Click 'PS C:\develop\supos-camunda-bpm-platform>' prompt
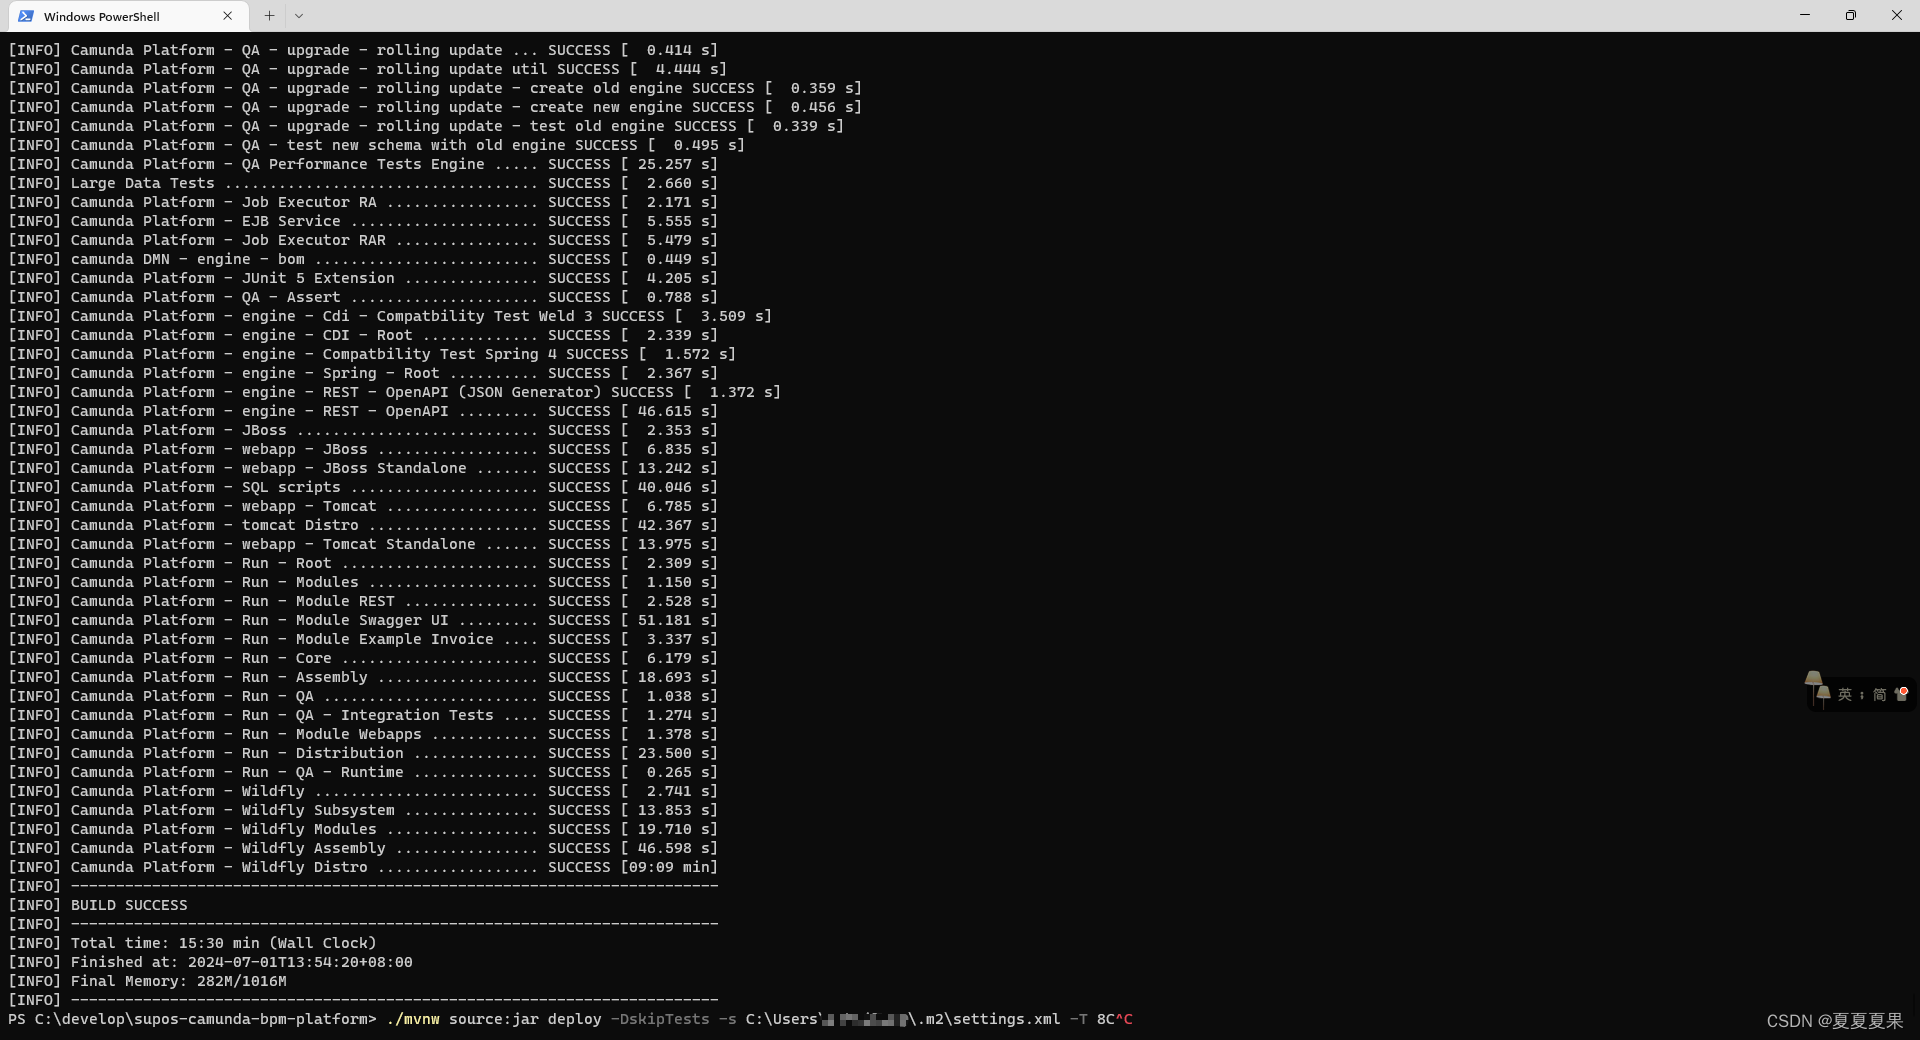Image resolution: width=1920 pixels, height=1040 pixels. tap(192, 1019)
